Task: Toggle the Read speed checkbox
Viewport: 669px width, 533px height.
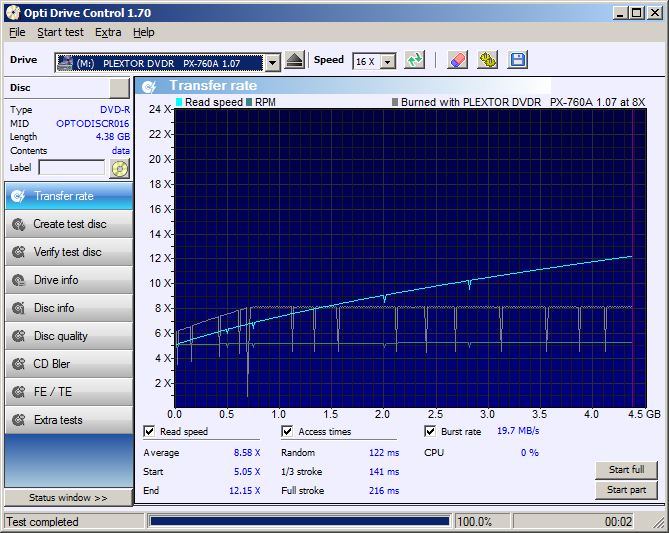Action: pyautogui.click(x=149, y=431)
